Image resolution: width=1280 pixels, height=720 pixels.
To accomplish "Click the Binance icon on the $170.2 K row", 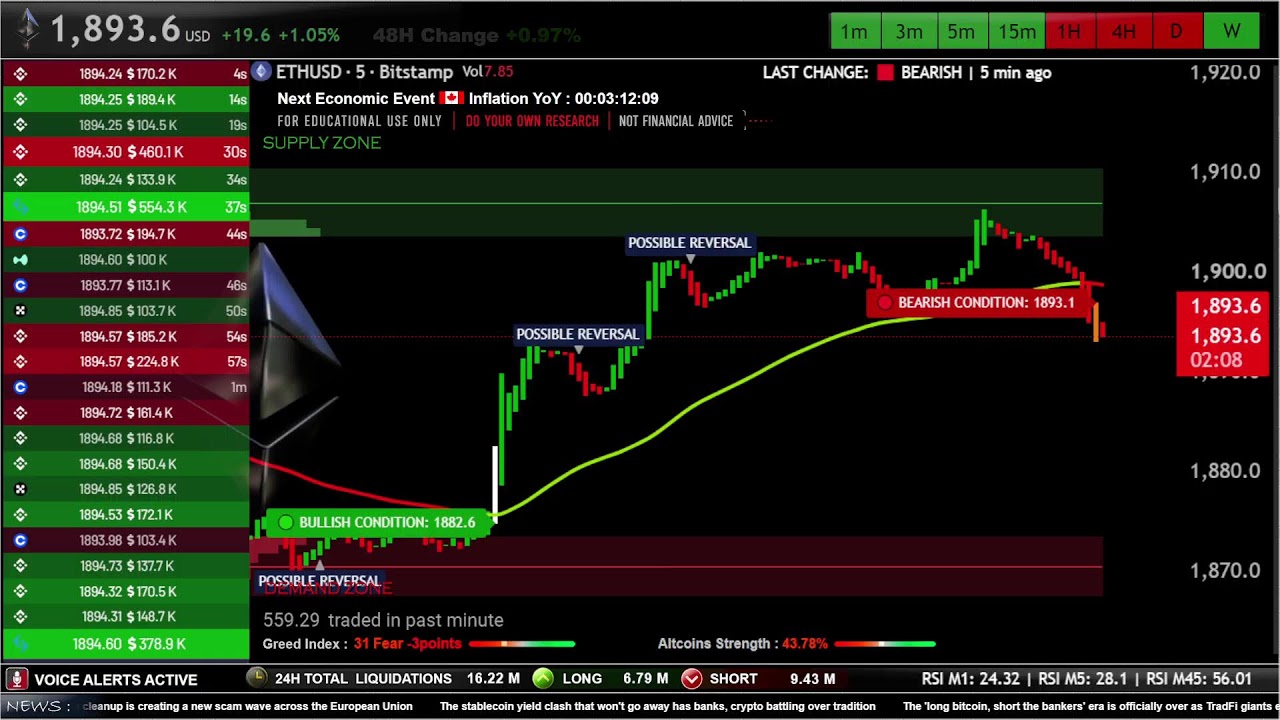I will (x=20, y=73).
